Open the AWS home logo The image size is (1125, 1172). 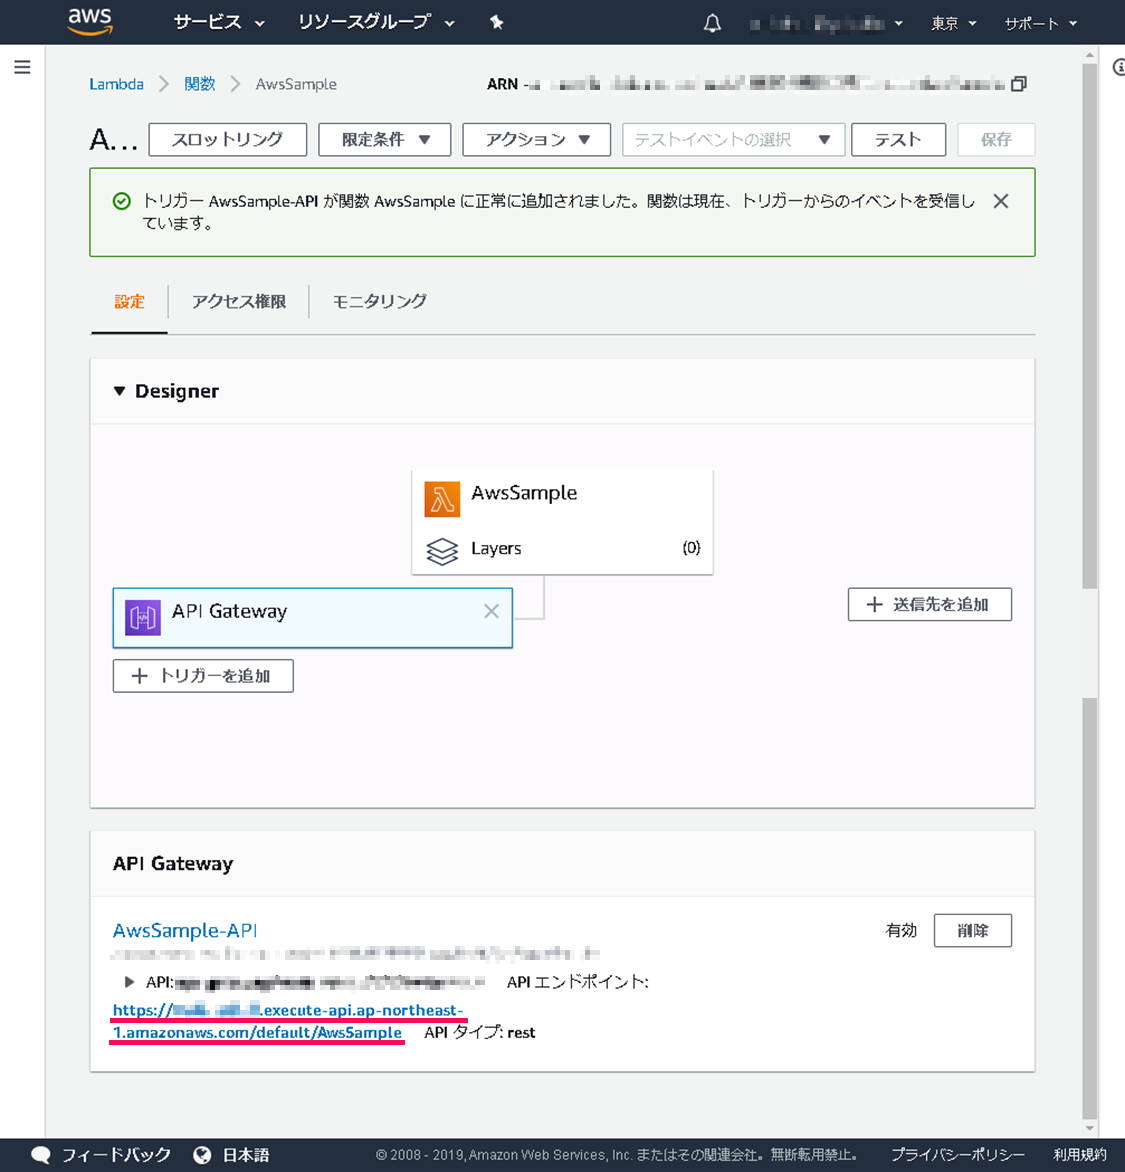coord(90,22)
